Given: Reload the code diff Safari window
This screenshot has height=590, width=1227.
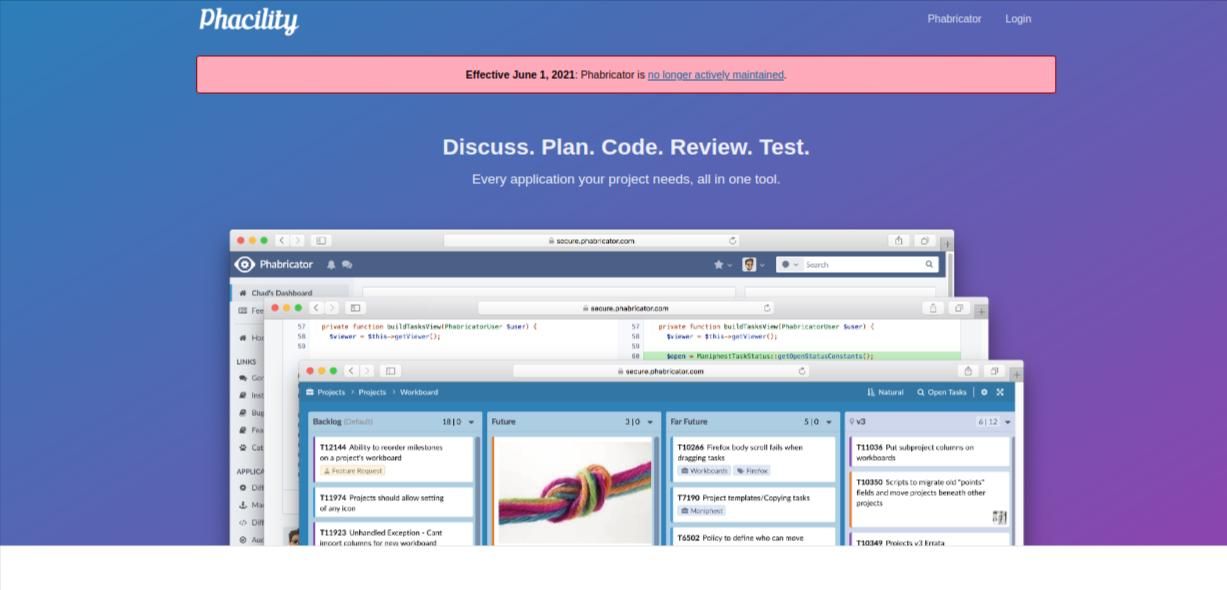Looking at the screenshot, I should click(767, 308).
